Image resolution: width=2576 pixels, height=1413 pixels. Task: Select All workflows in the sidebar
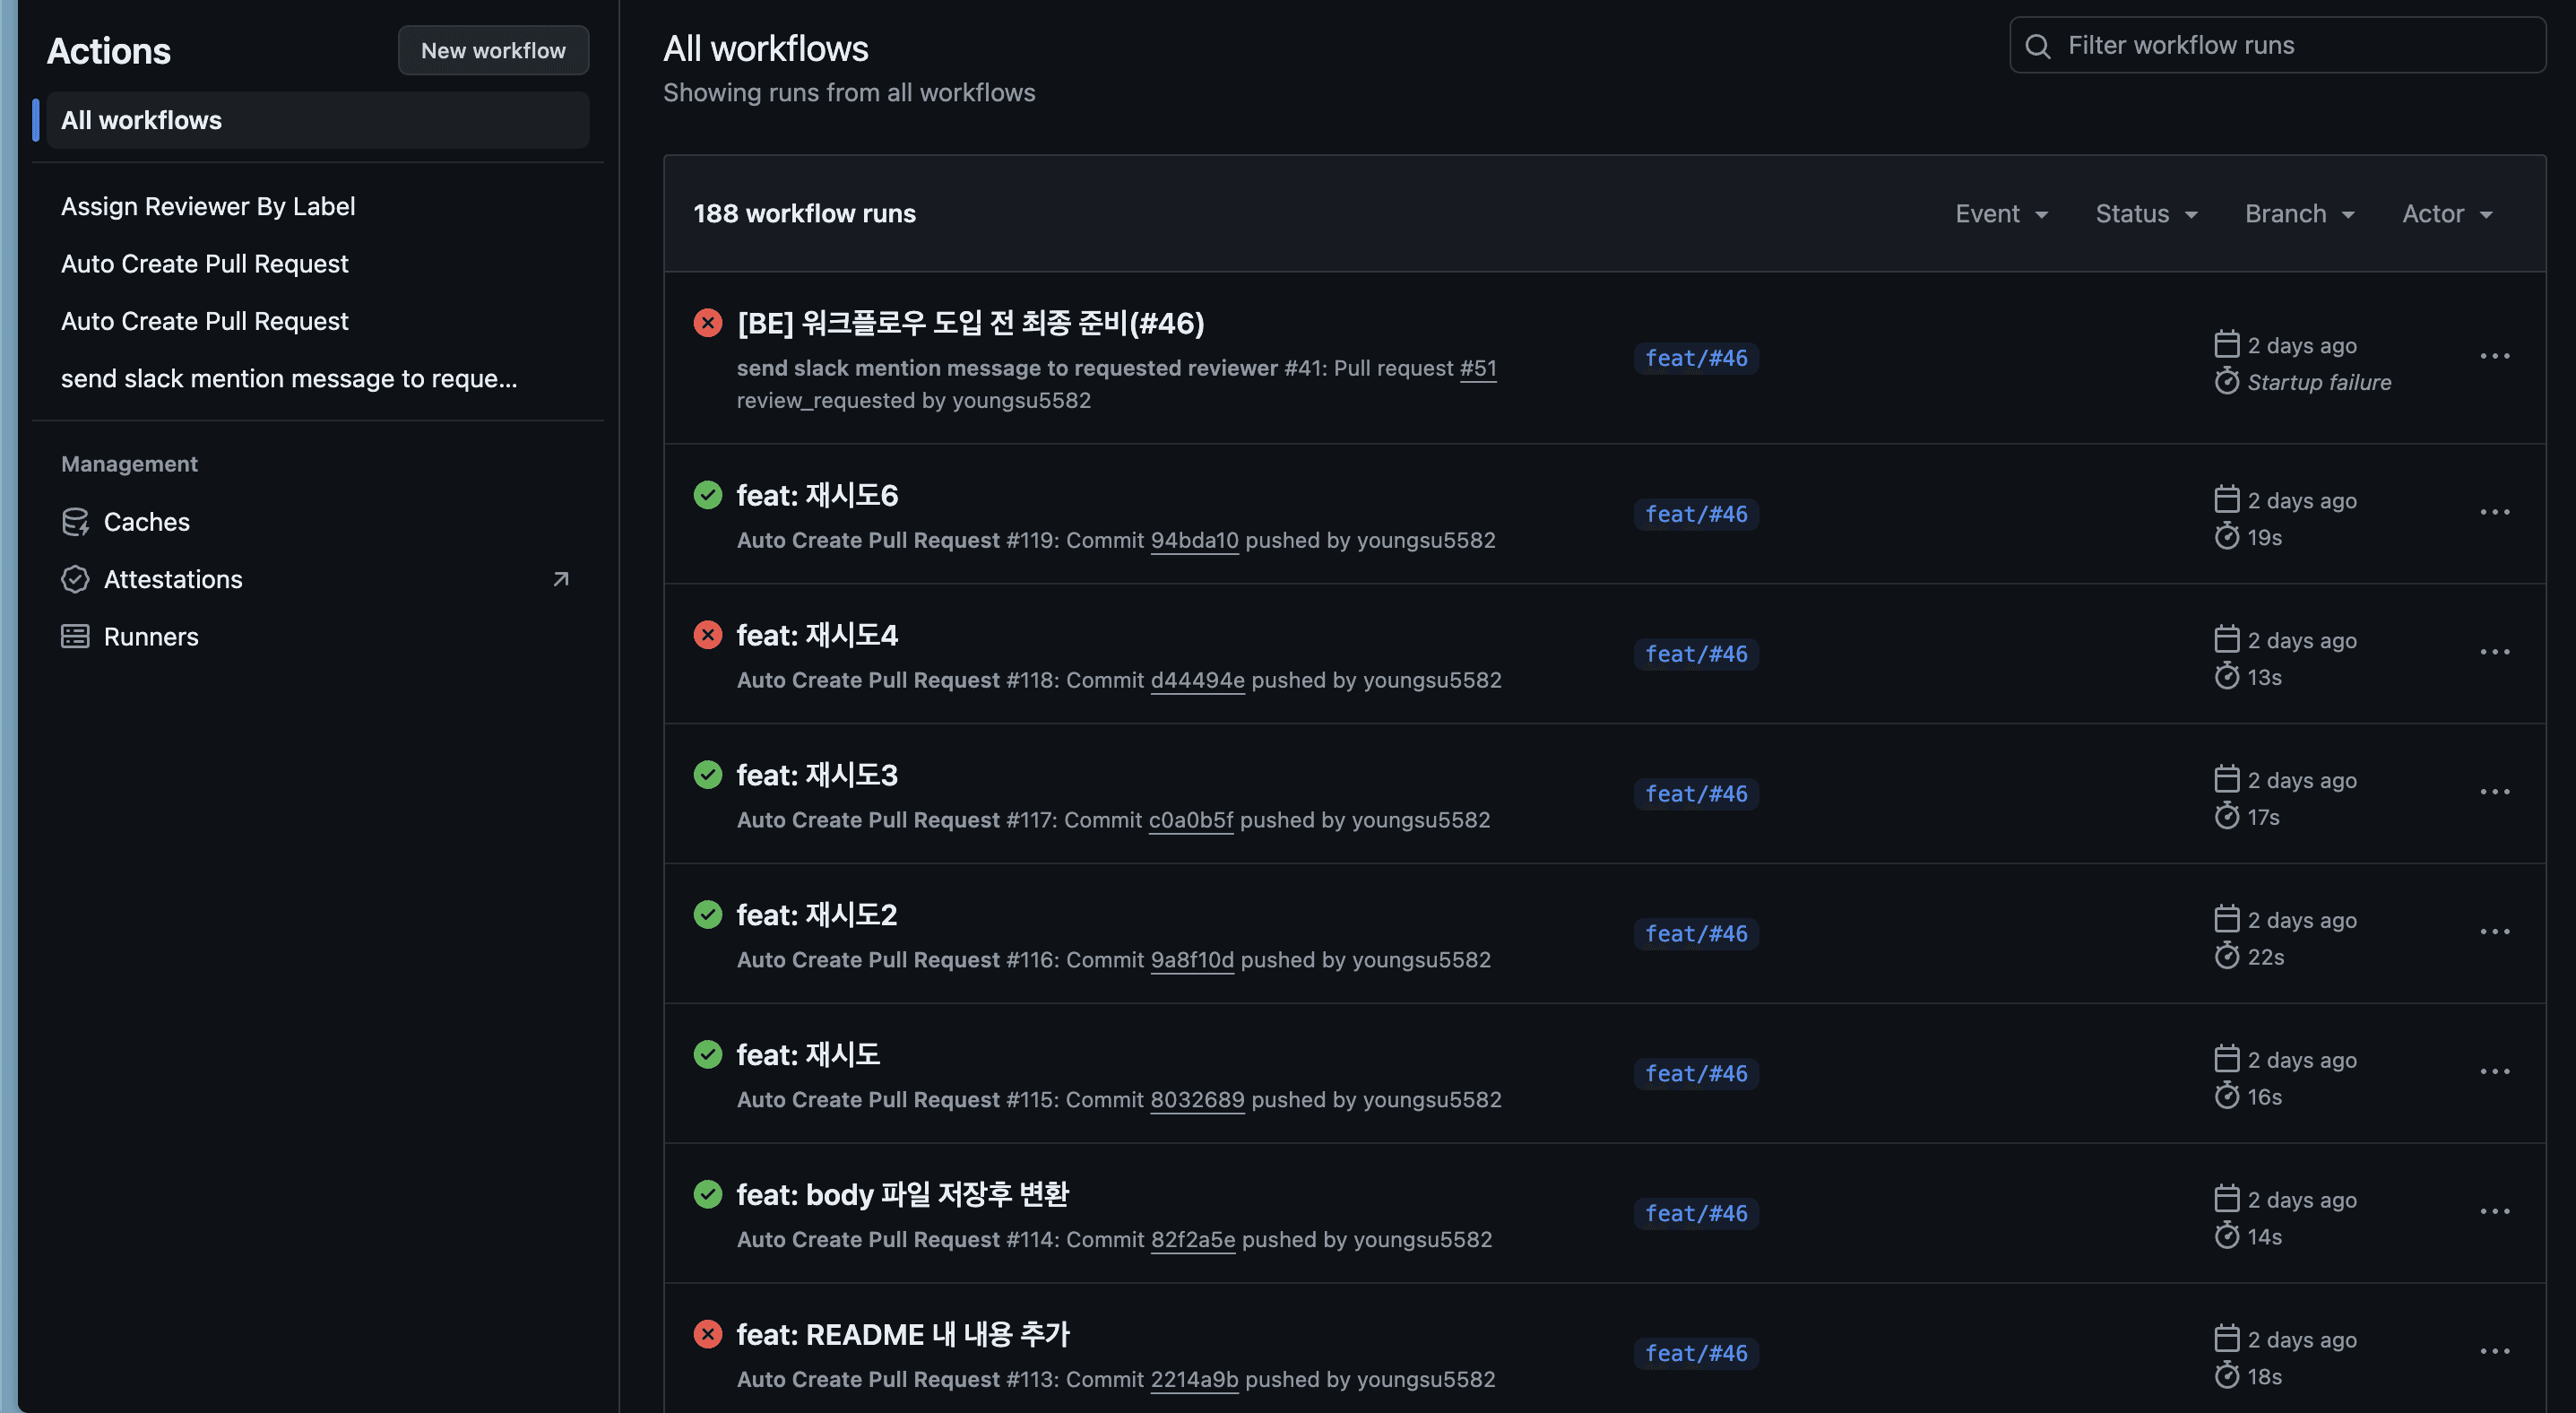point(141,120)
